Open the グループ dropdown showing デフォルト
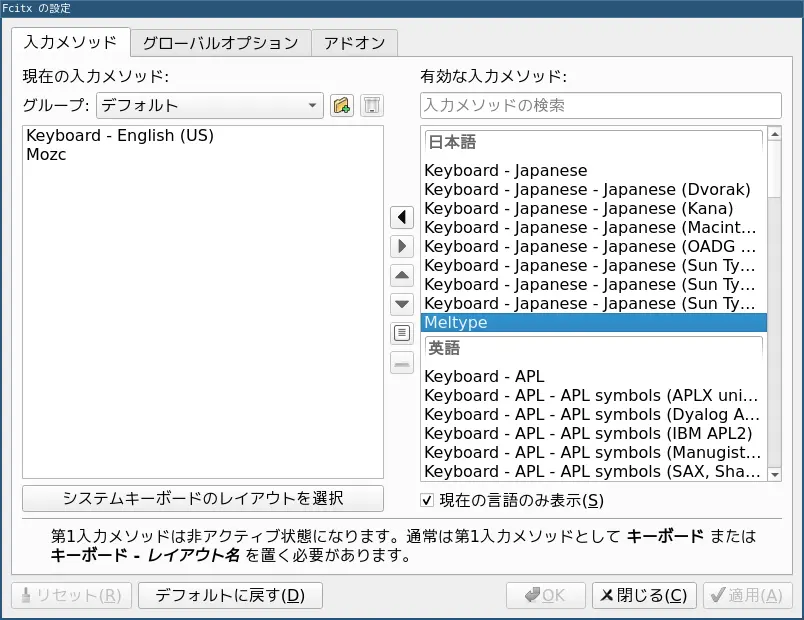This screenshot has width=804, height=620. pyautogui.click(x=210, y=106)
